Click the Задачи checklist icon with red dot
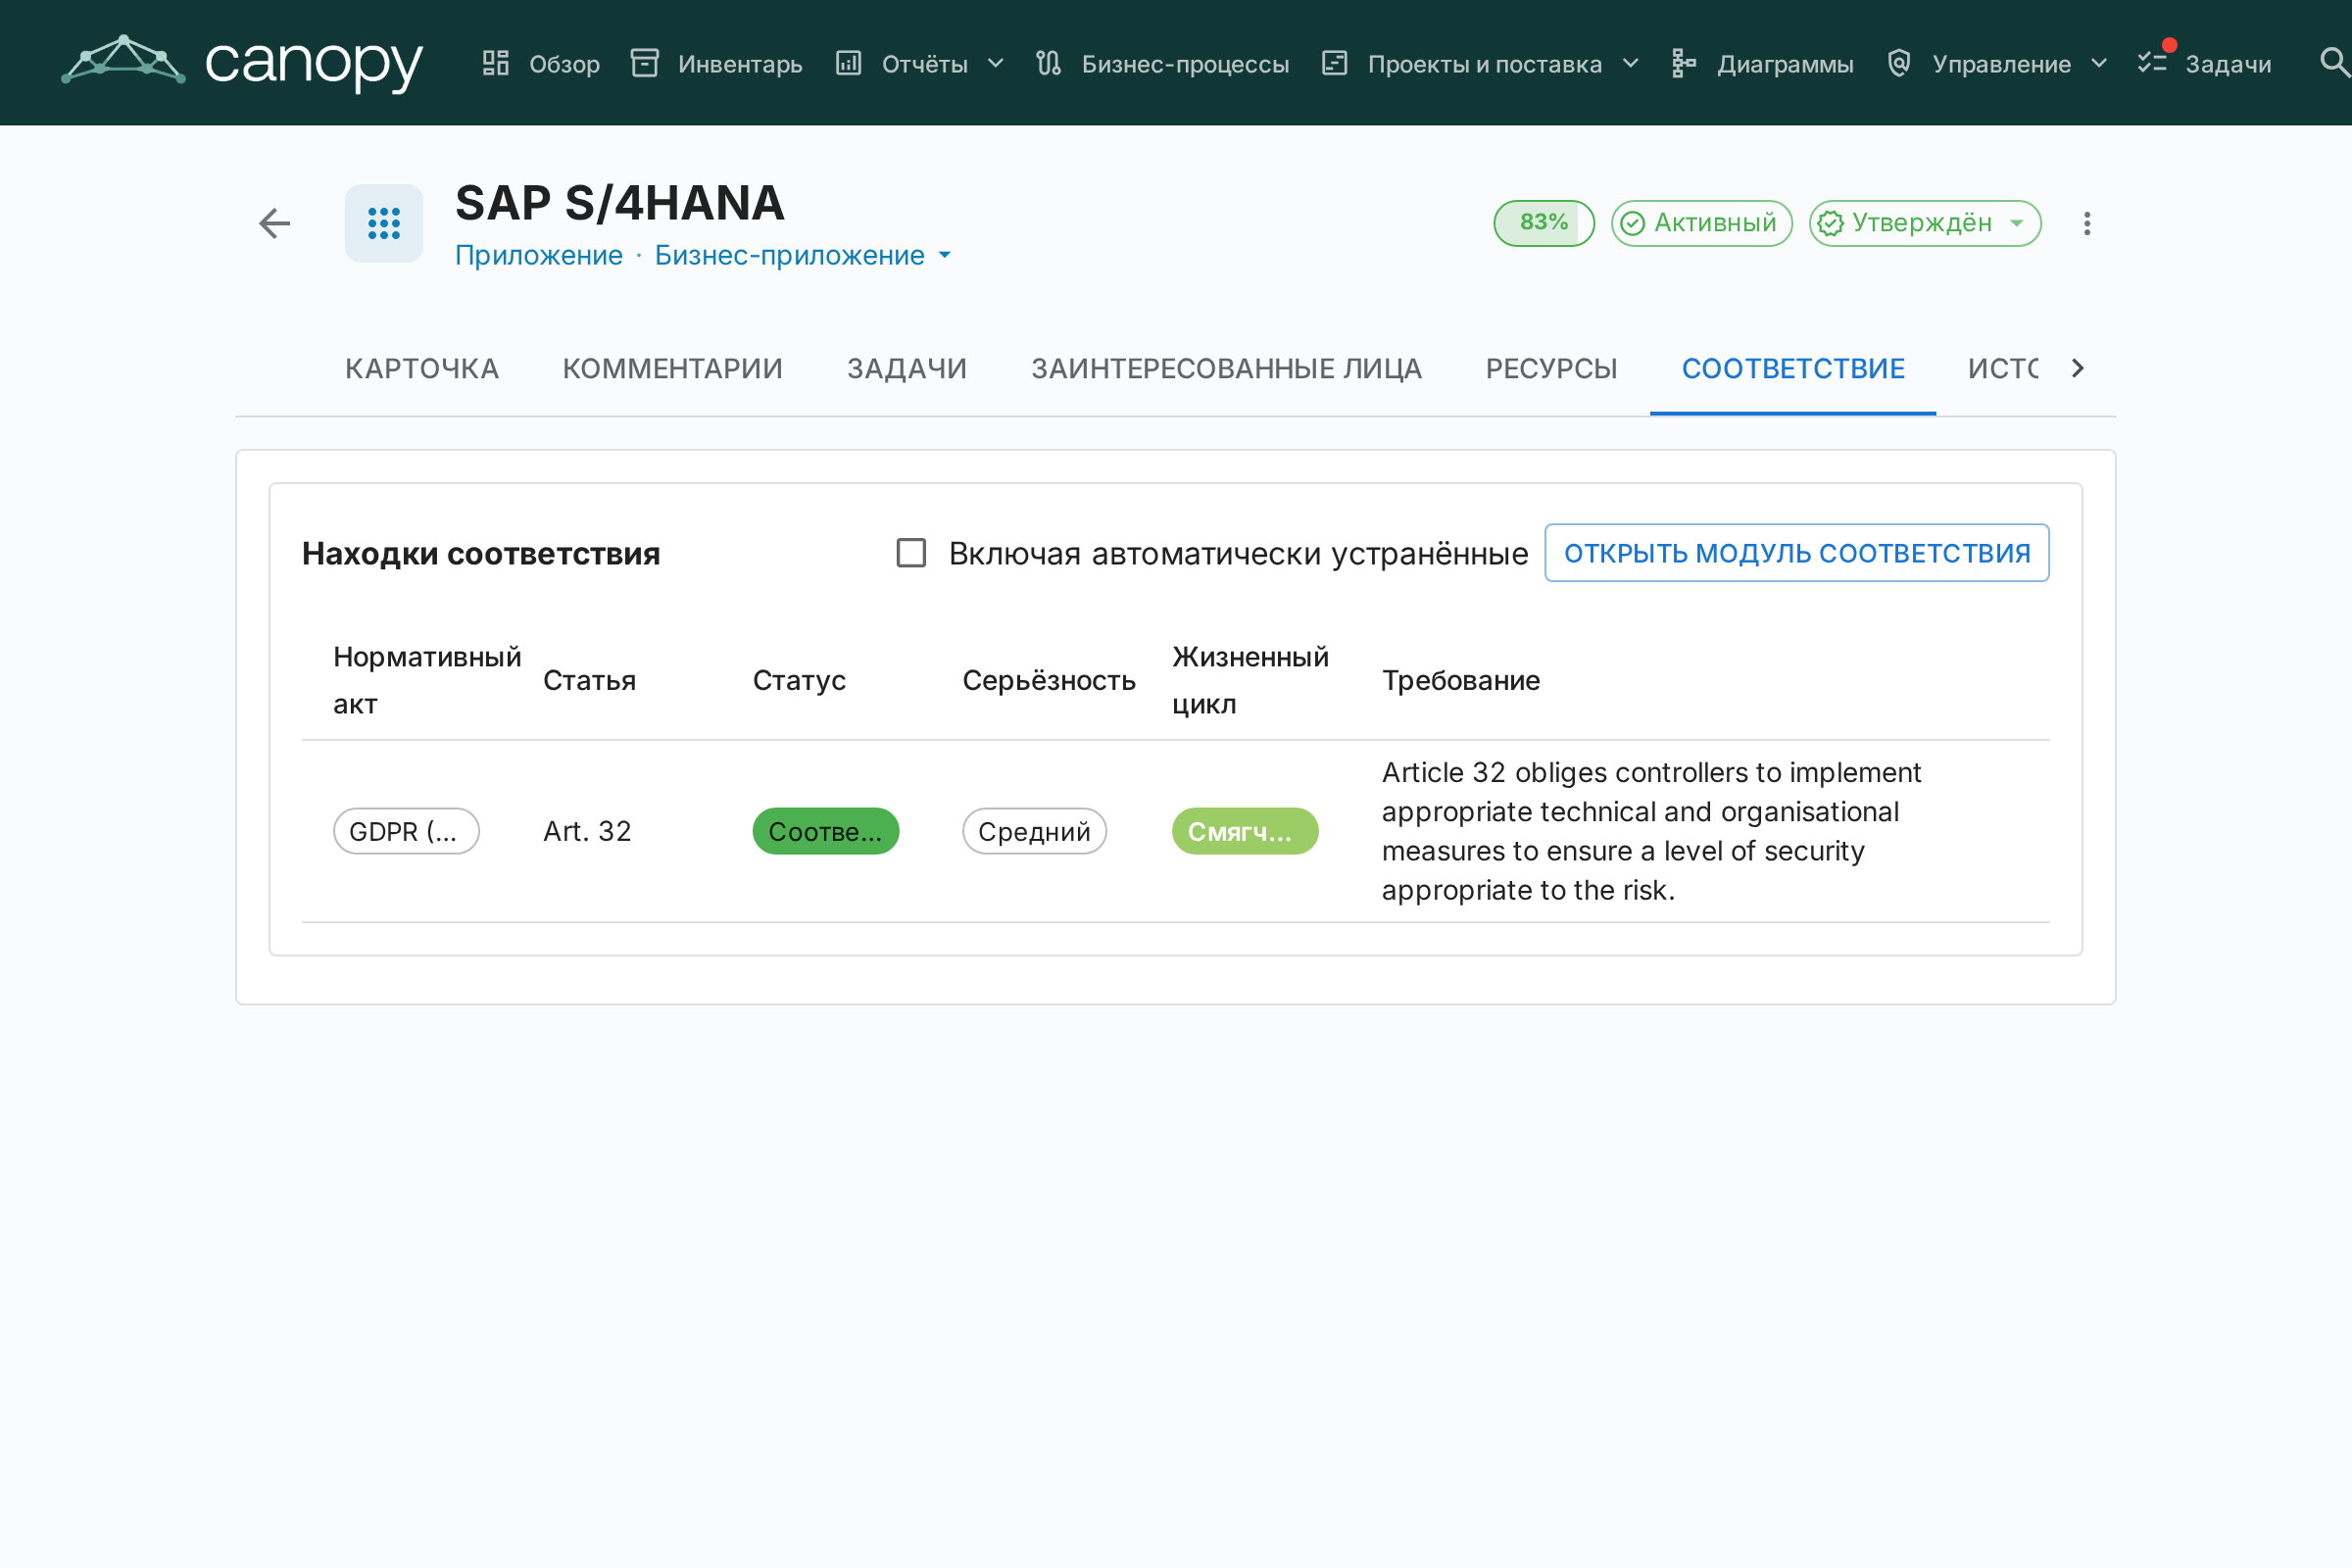 [x=2153, y=62]
